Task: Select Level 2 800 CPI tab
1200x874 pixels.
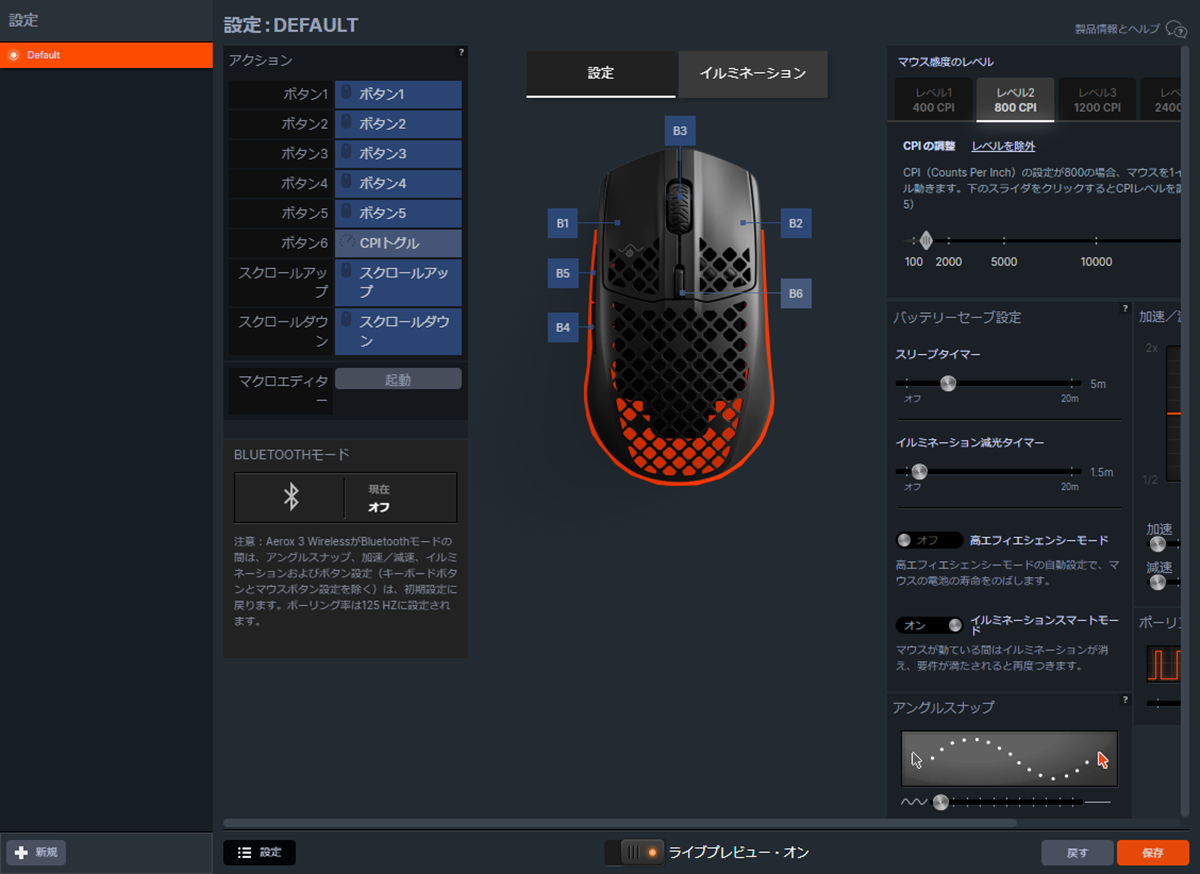Action: point(1015,99)
